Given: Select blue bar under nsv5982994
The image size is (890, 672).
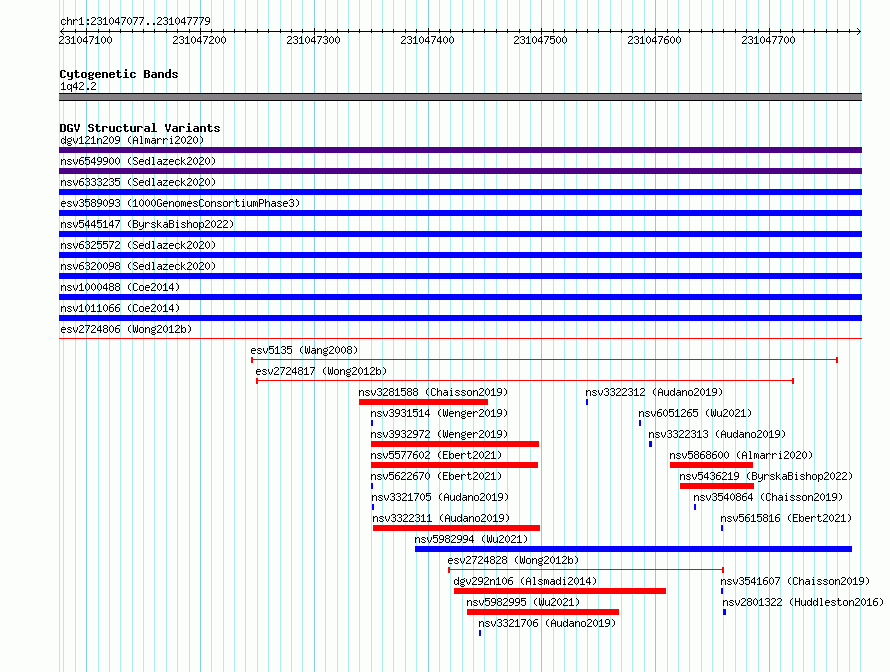Looking at the screenshot, I should (633, 549).
